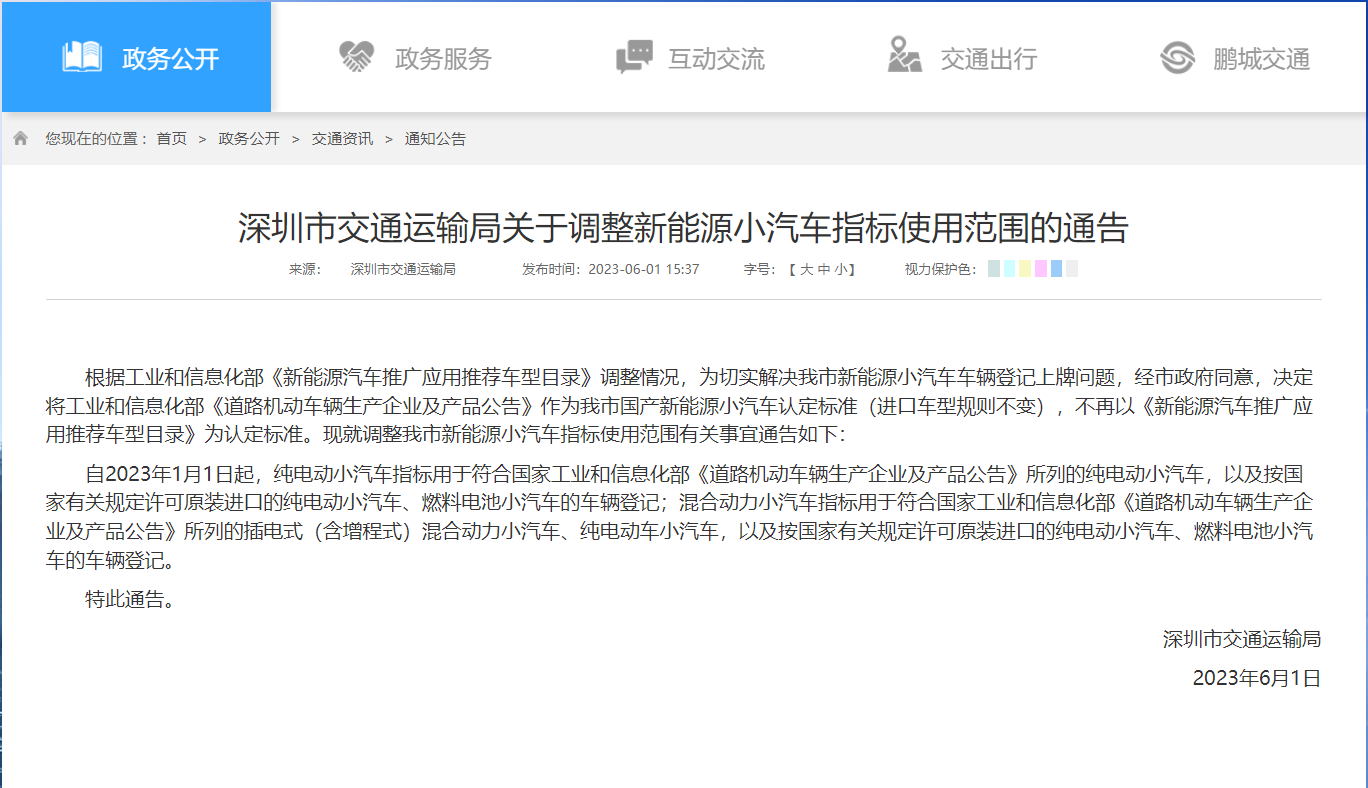1368x788 pixels.
Task: Choose the pink eye protection color
Action: coord(1041,269)
